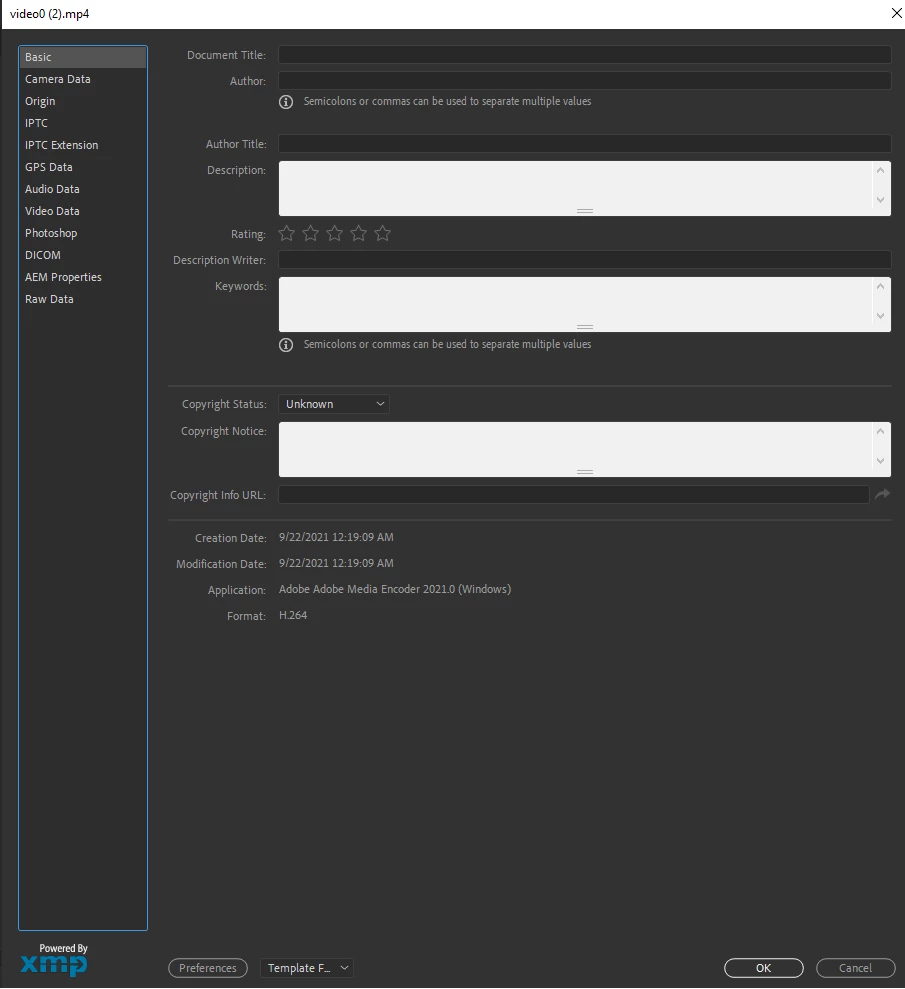Select the IPTC section
Screen dimensions: 905x989
coord(83,123)
